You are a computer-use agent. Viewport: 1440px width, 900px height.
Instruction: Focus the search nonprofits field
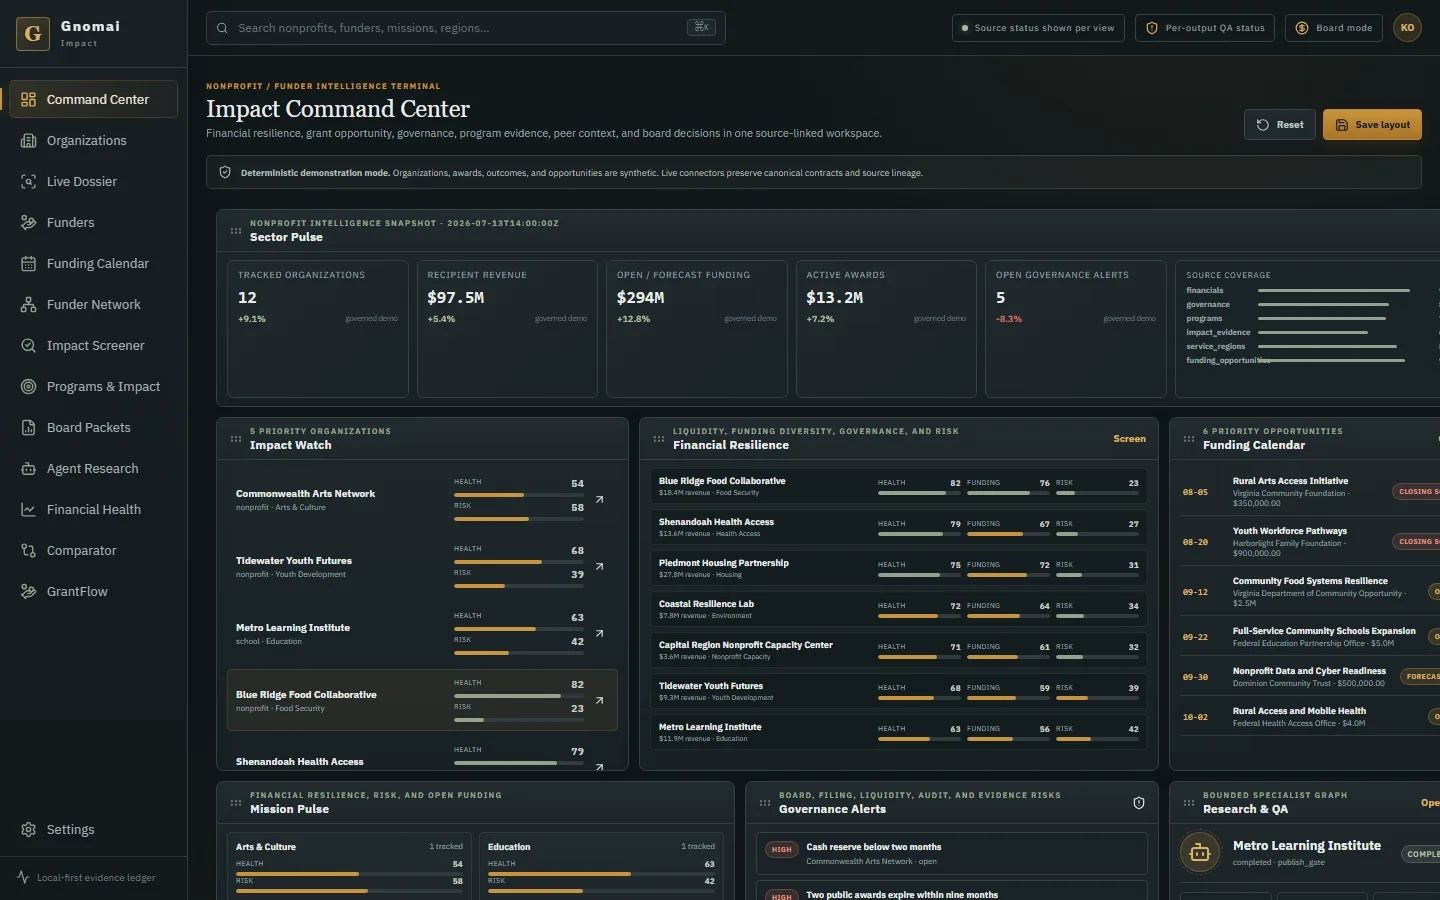(x=466, y=28)
